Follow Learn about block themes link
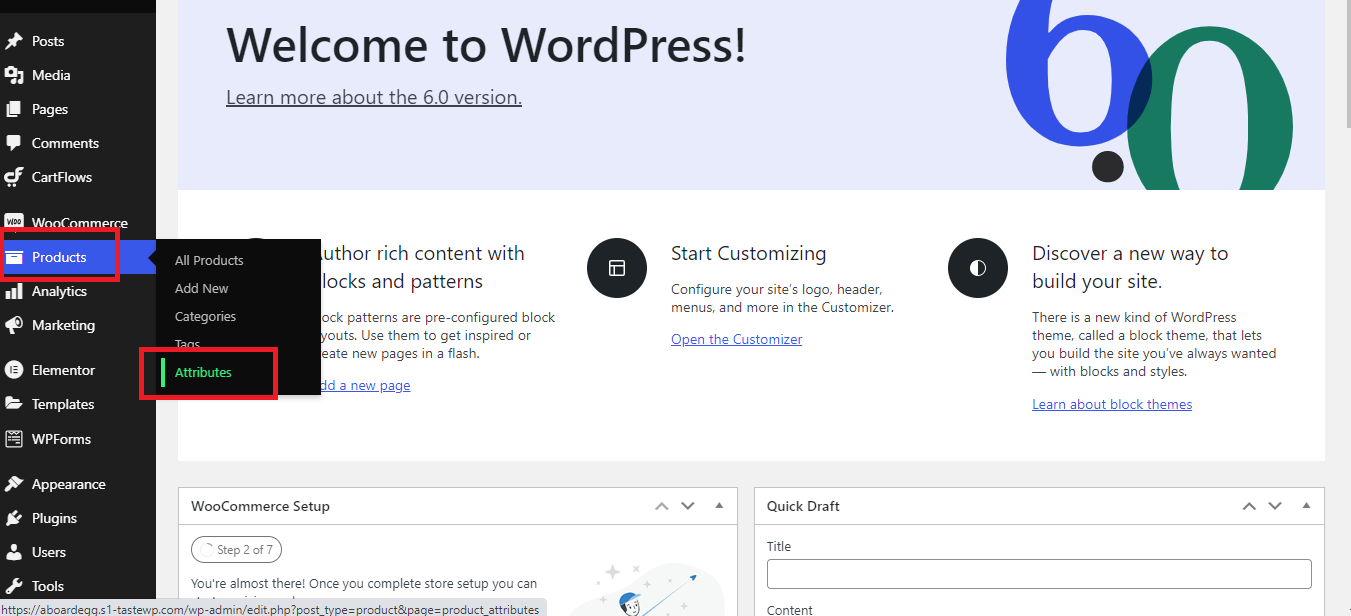 1112,404
